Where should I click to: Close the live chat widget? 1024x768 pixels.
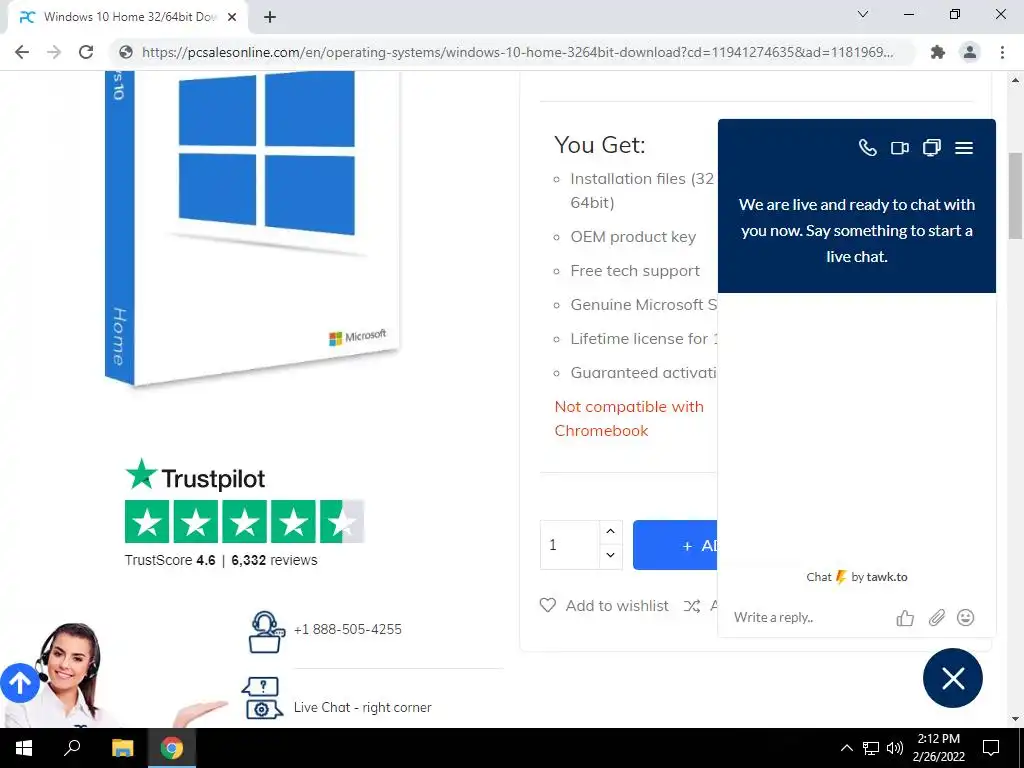(x=953, y=679)
